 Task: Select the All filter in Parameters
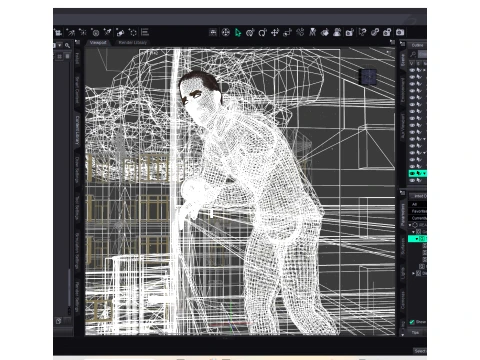click(x=418, y=204)
